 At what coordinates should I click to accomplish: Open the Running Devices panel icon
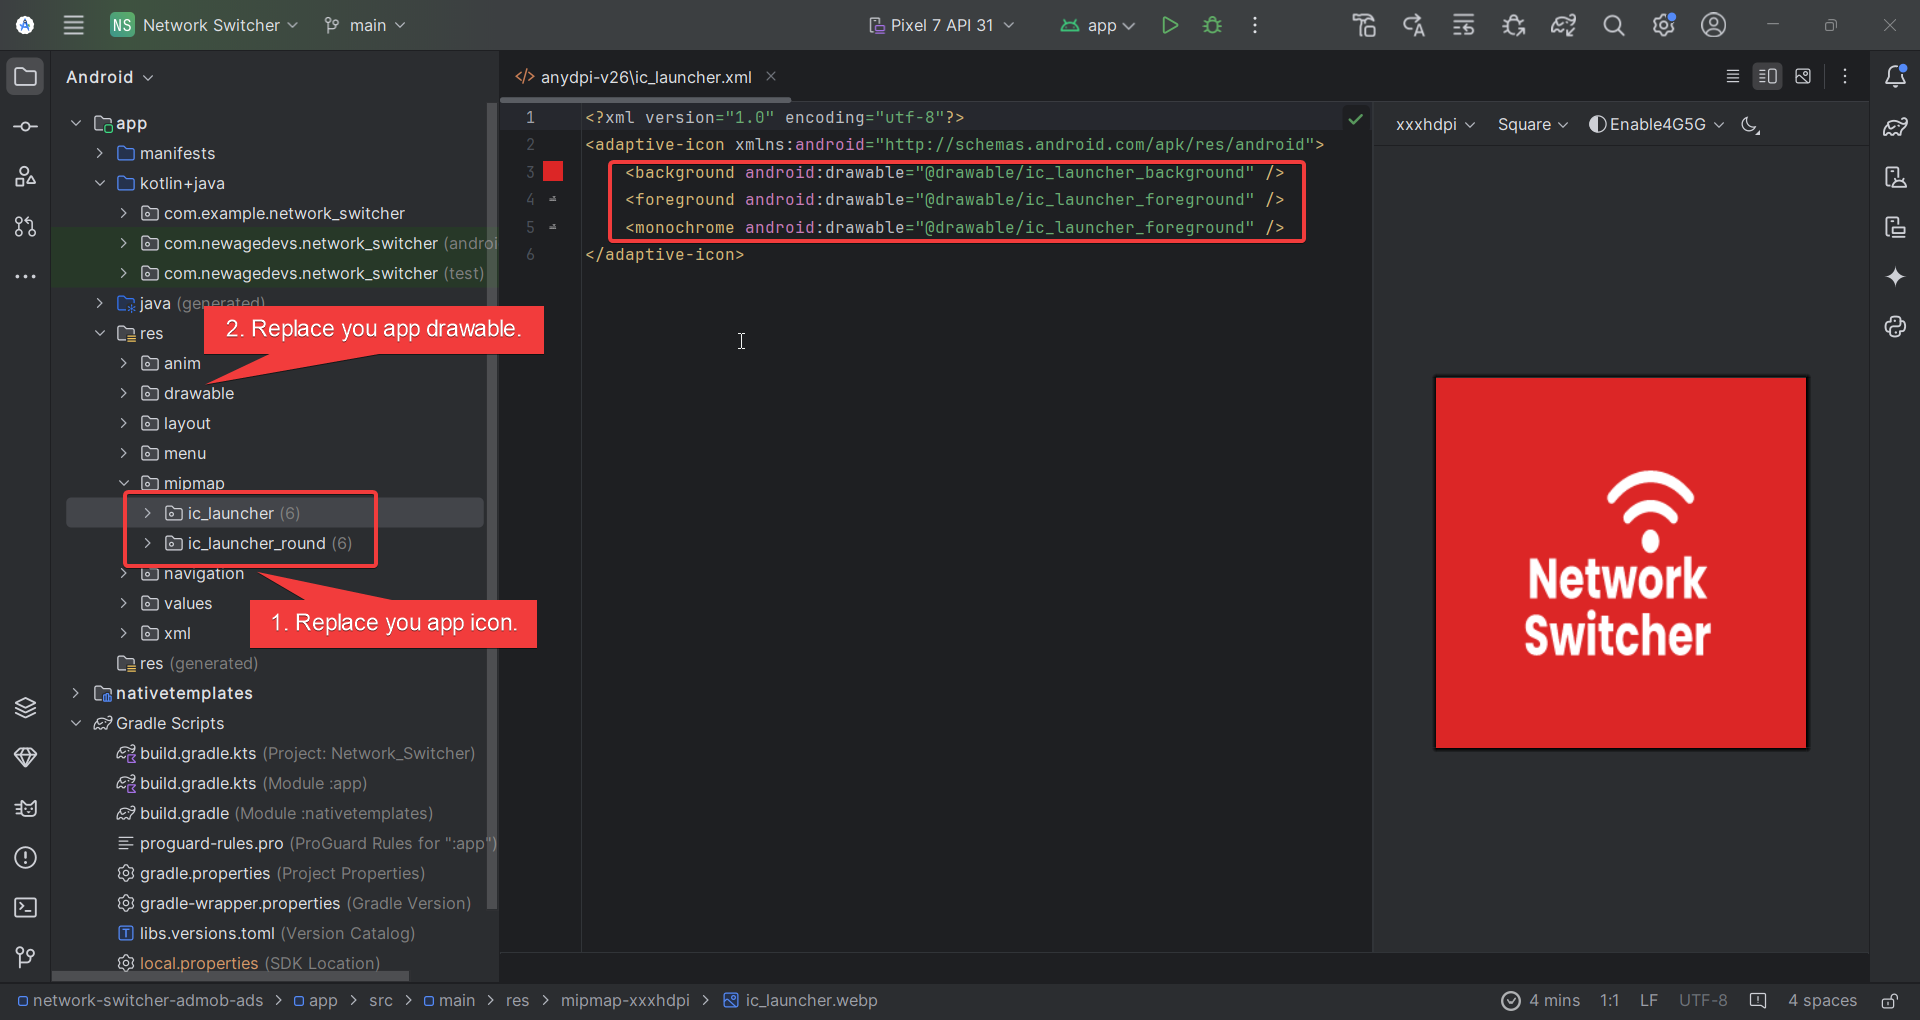point(1895,227)
